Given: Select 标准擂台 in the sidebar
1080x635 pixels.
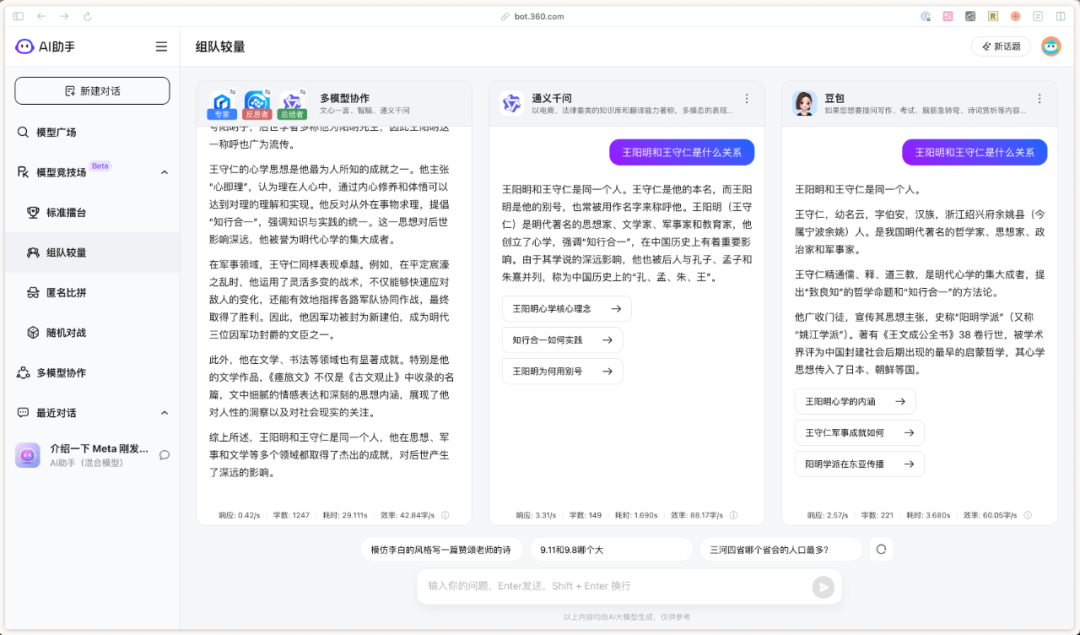Looking at the screenshot, I should [92, 213].
